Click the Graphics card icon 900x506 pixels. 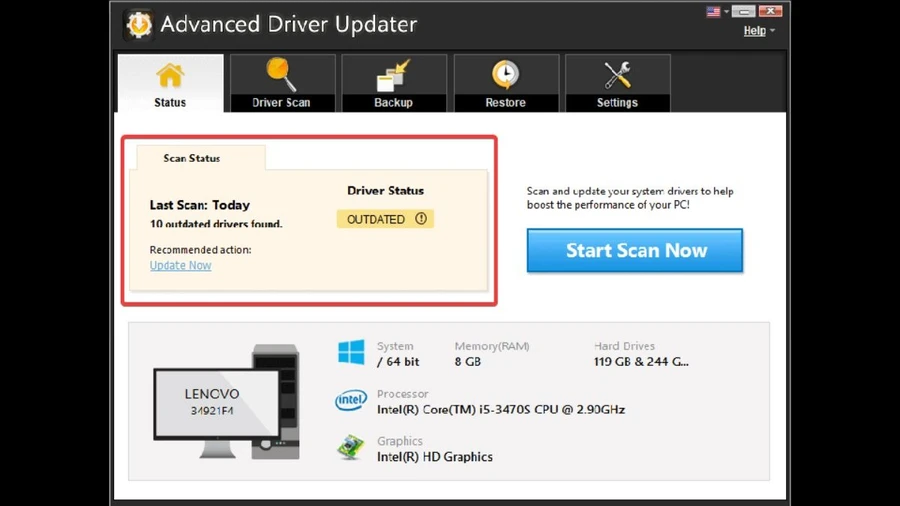point(351,447)
